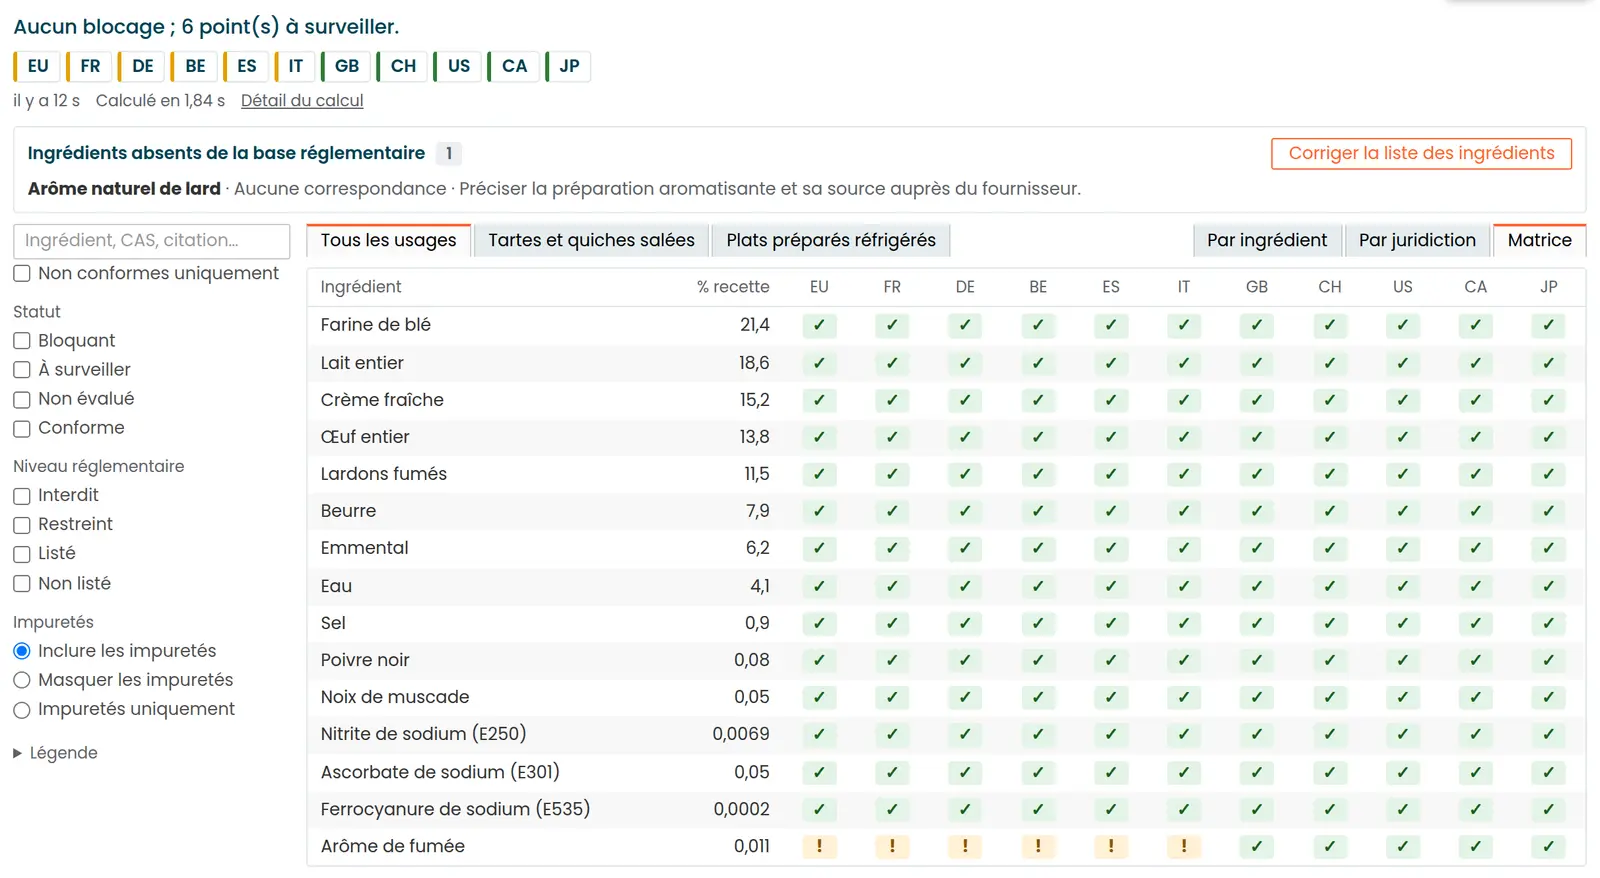Click the EU warning icon for Arôme de fumée
The width and height of the screenshot is (1600, 878).
coord(819,846)
